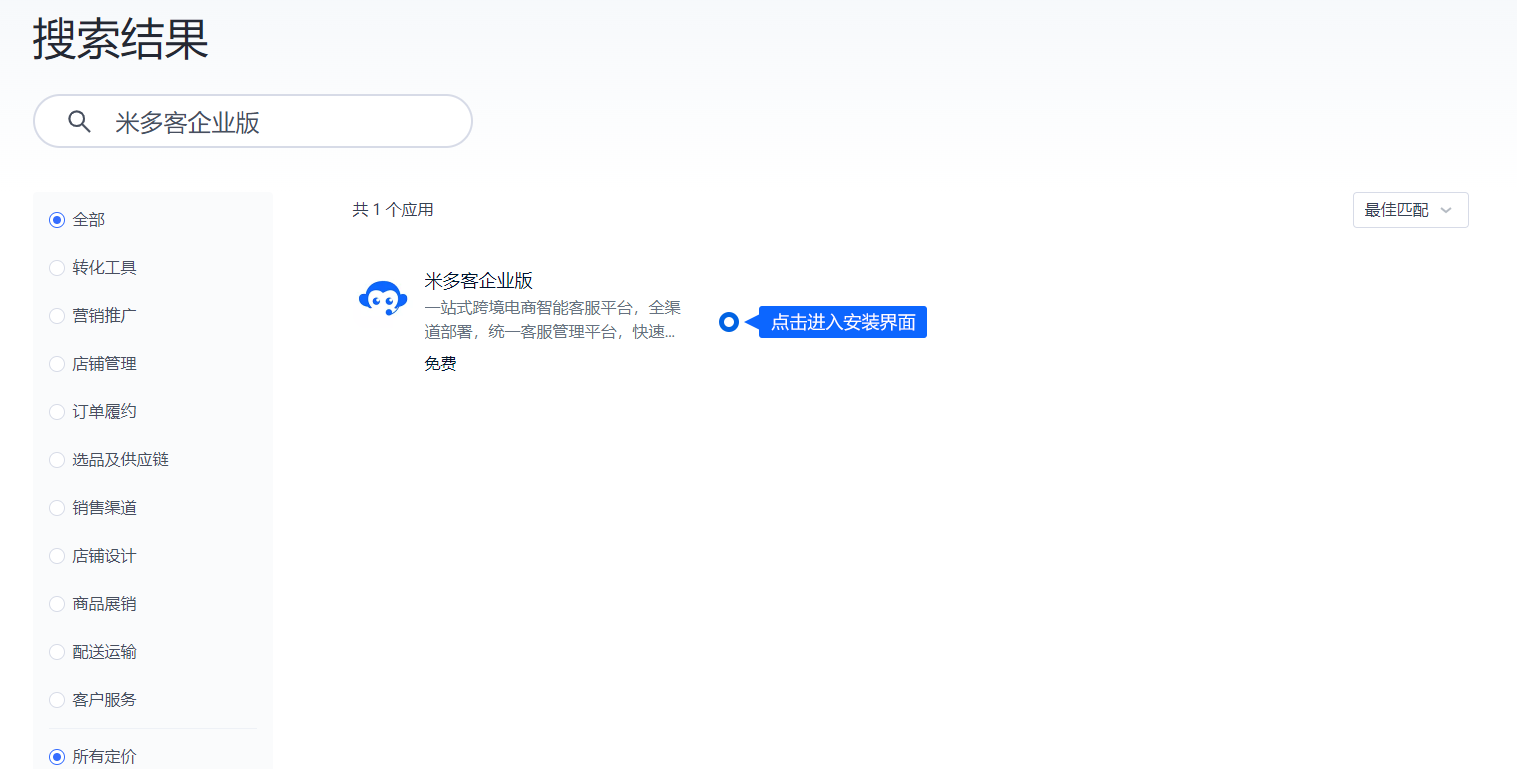Click into the 米多客企业版 search field

[x=280, y=122]
